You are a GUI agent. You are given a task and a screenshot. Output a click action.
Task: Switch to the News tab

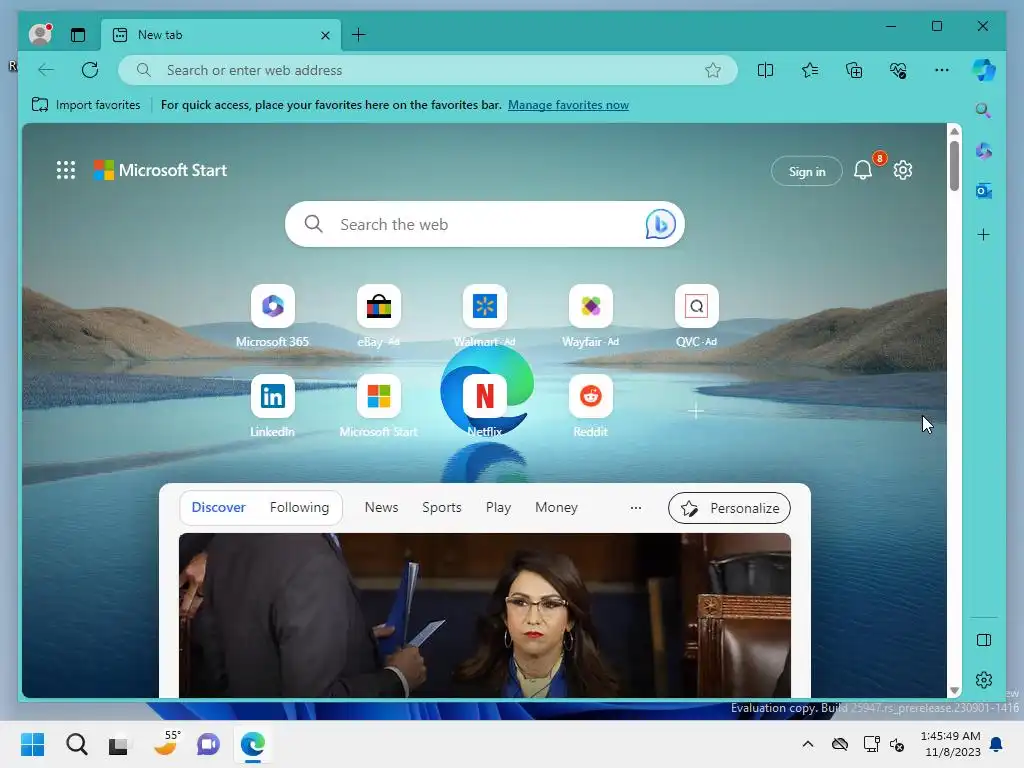point(381,507)
